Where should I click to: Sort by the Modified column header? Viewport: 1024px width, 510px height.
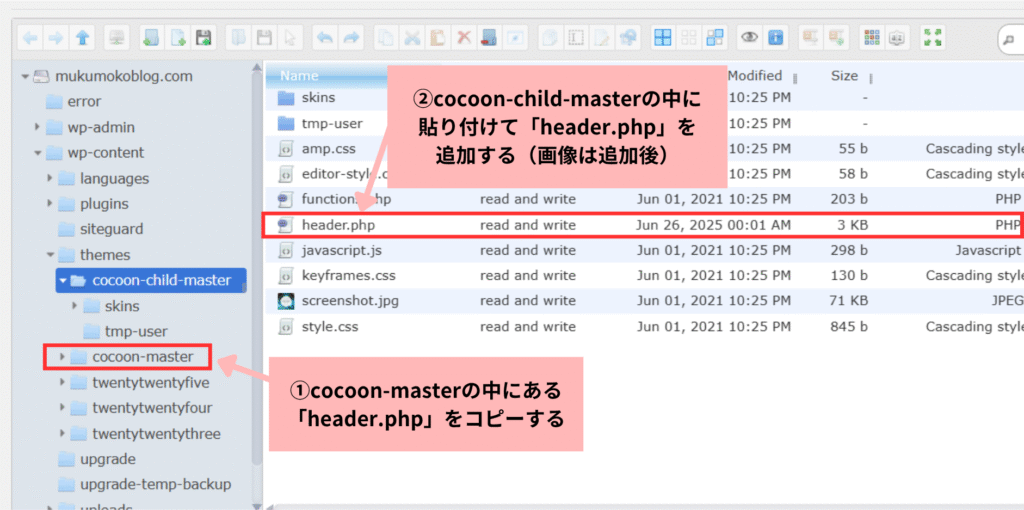[x=754, y=76]
